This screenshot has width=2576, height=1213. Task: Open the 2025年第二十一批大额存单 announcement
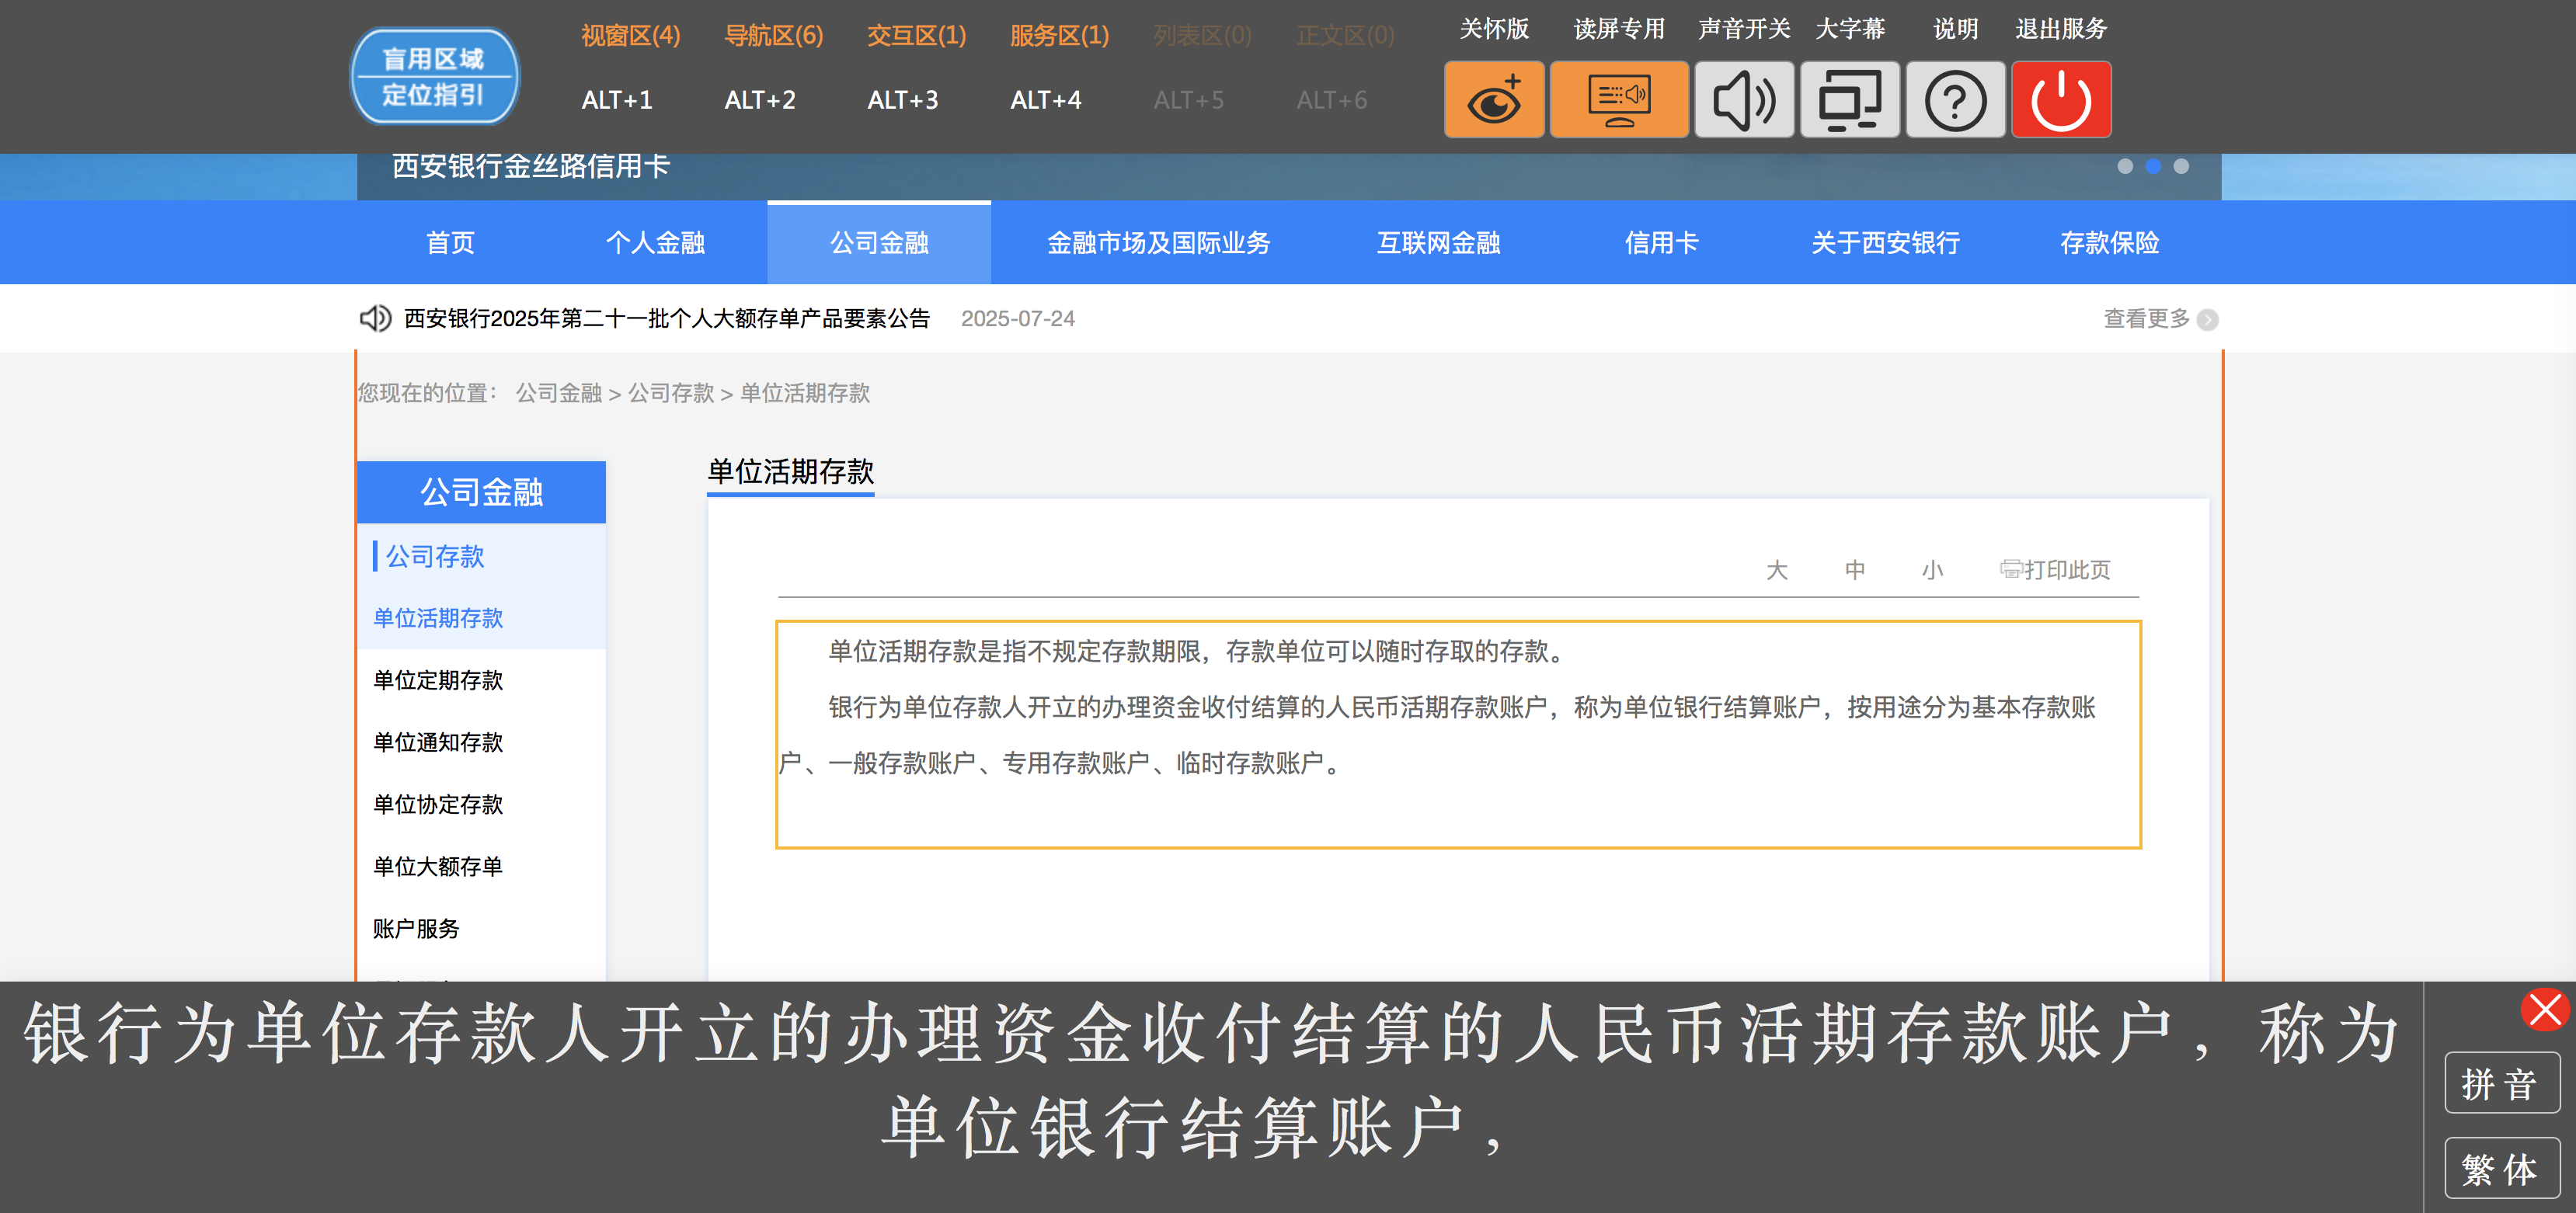667,318
